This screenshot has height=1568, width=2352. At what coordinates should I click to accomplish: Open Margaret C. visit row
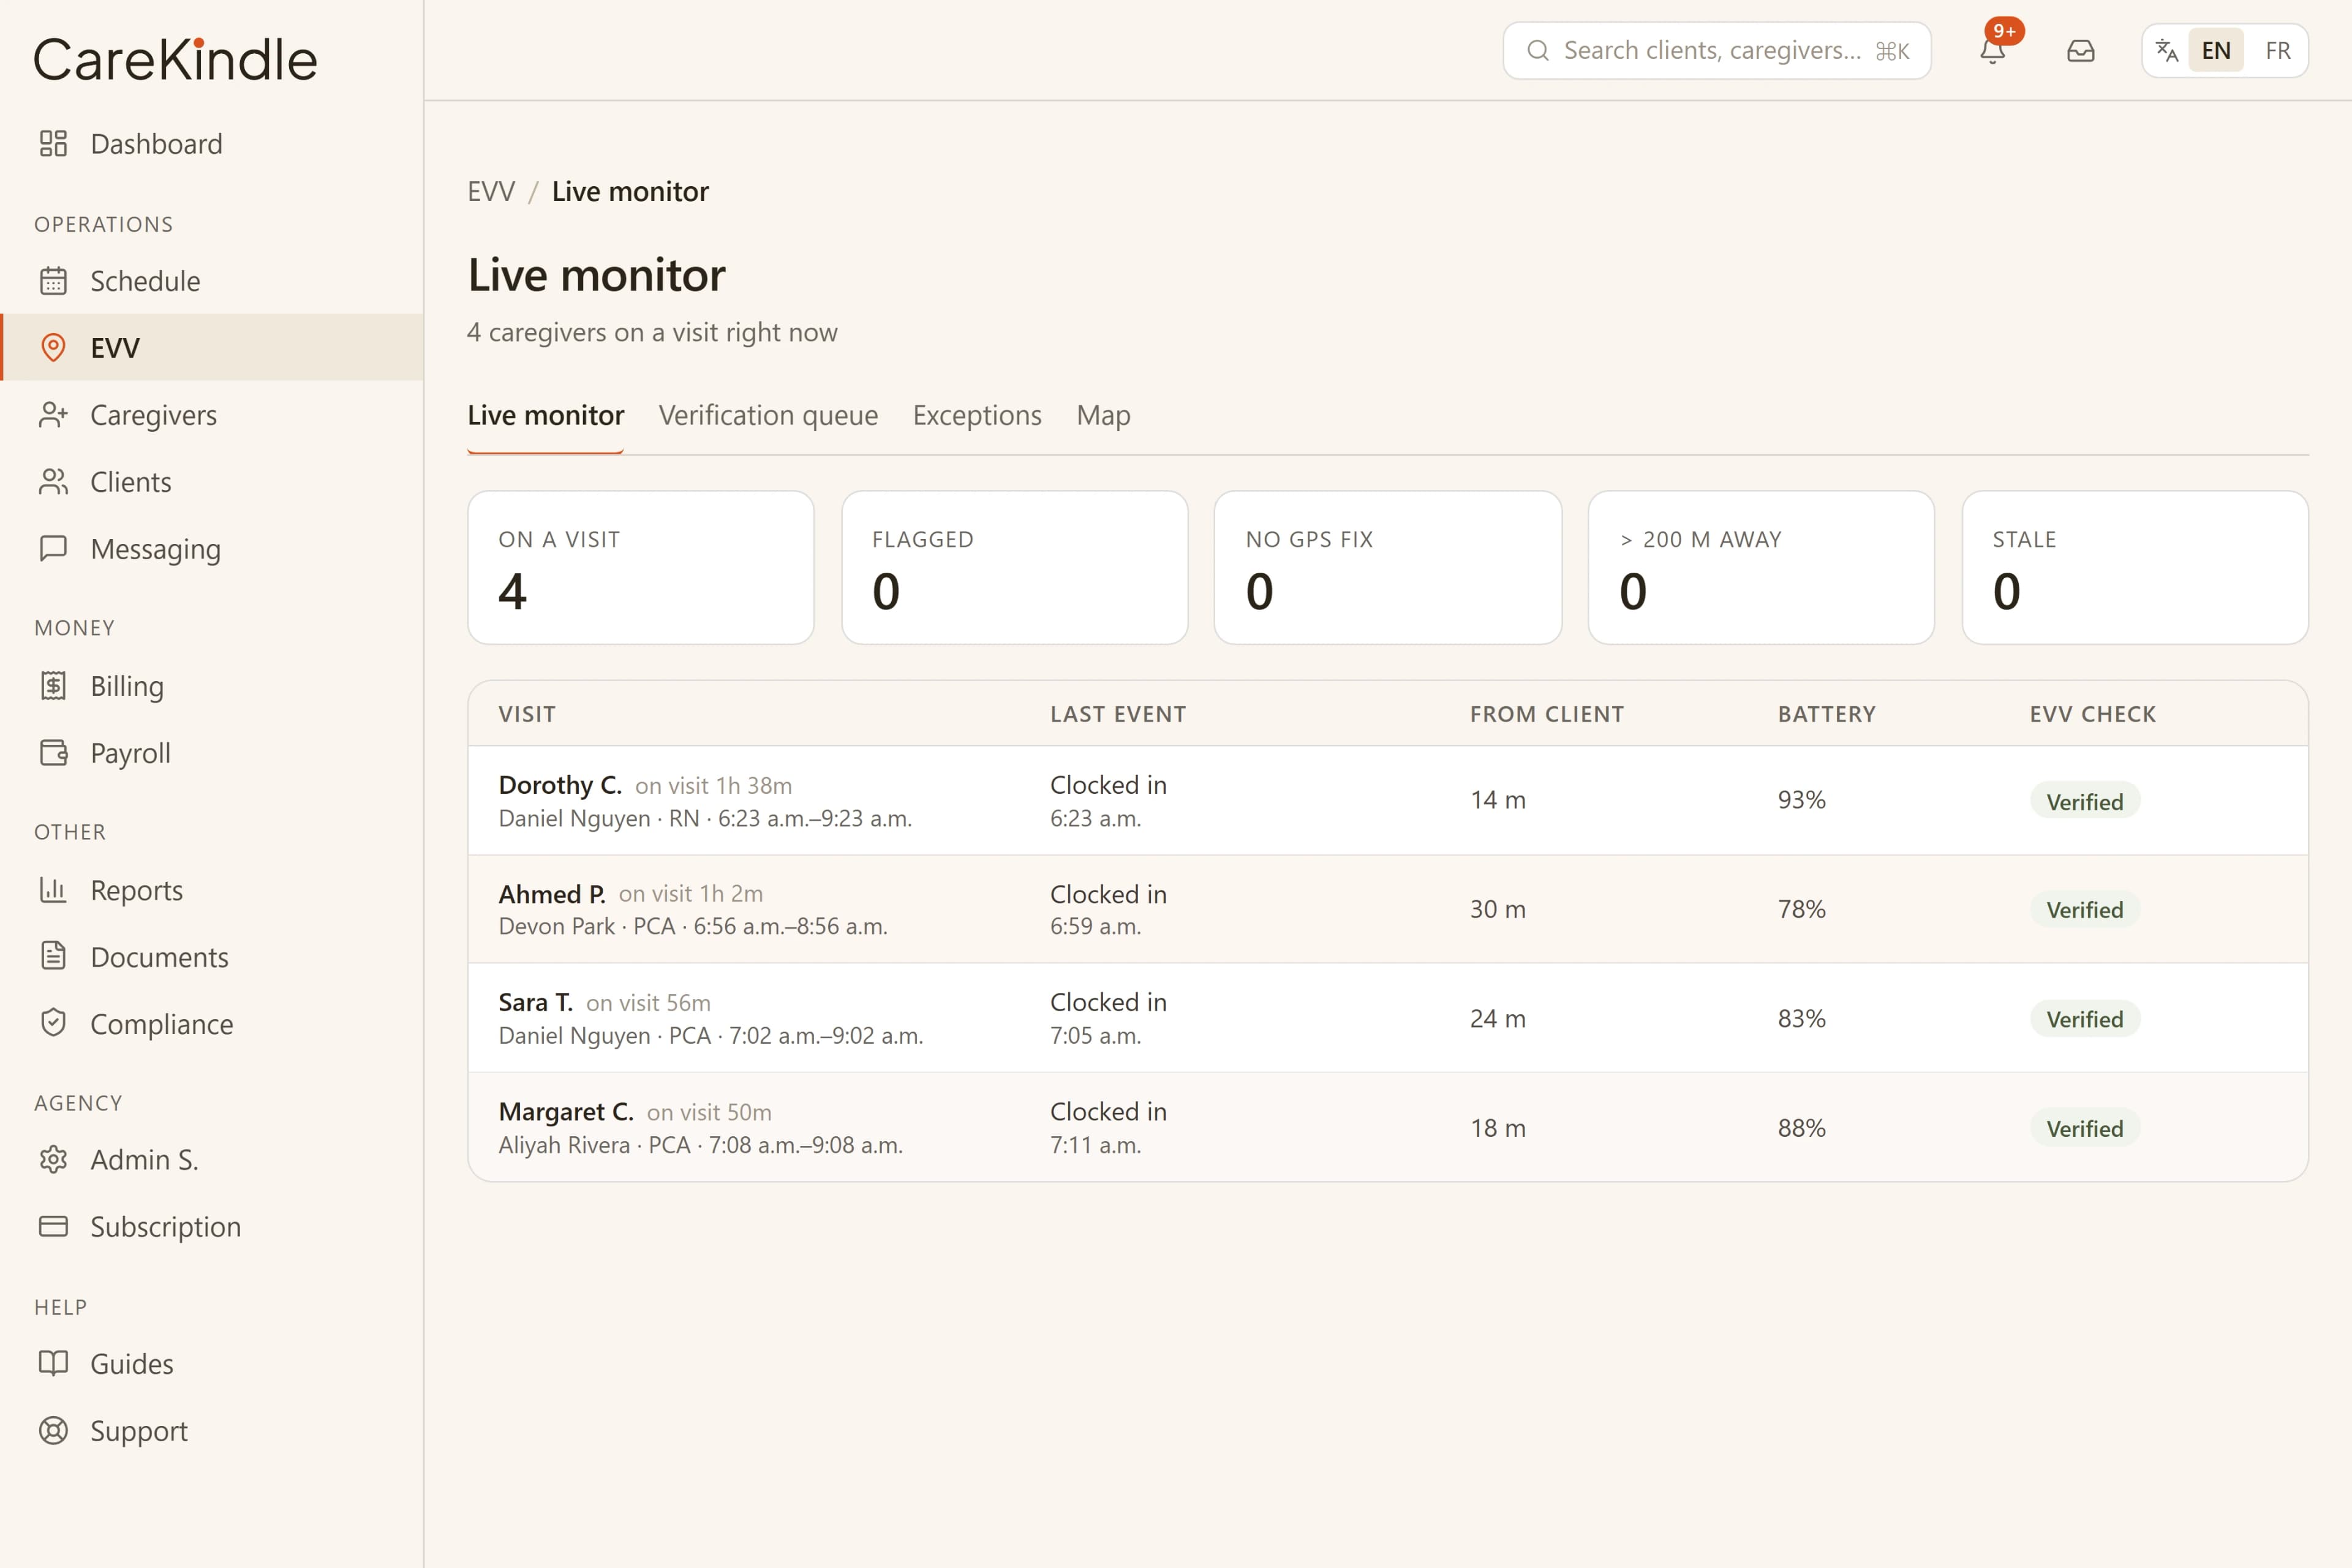pos(1388,1127)
